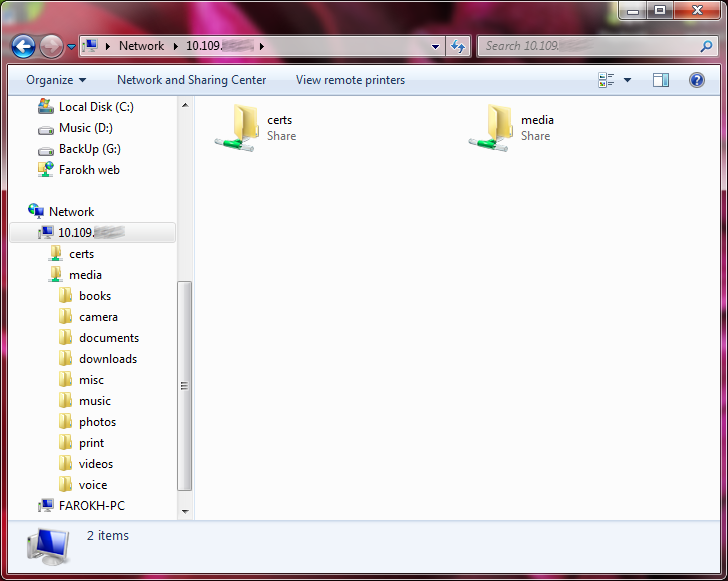Click the BackUp (G:) drive icon
Screen dimensions: 728x581
point(46,151)
